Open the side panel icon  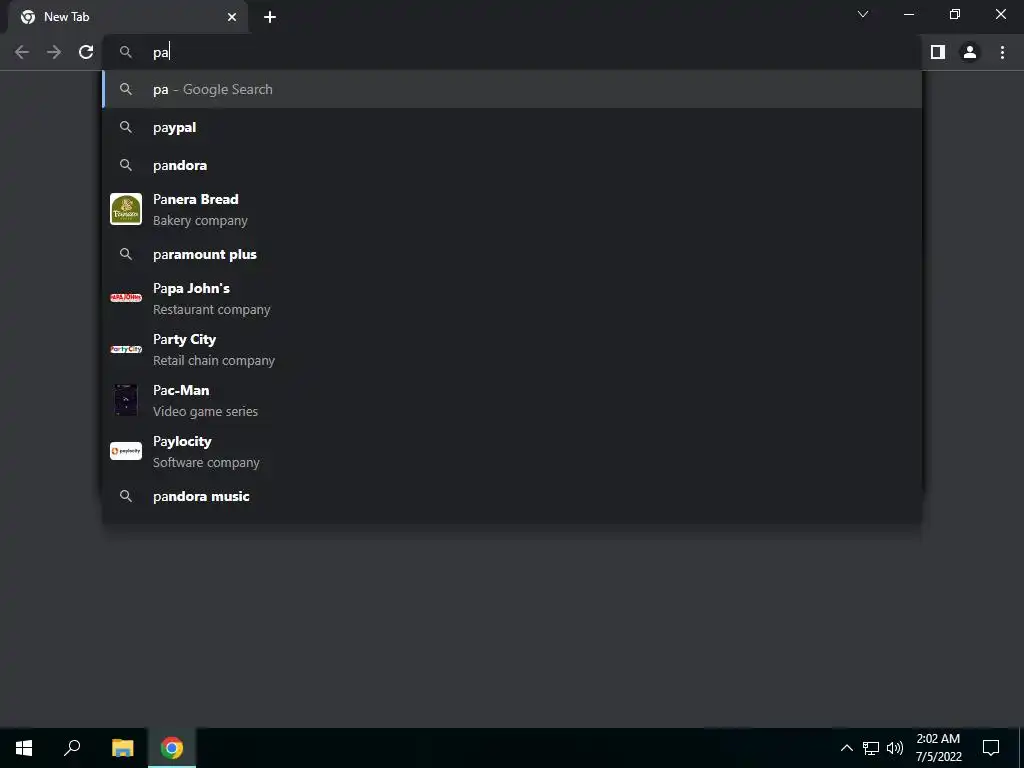938,52
